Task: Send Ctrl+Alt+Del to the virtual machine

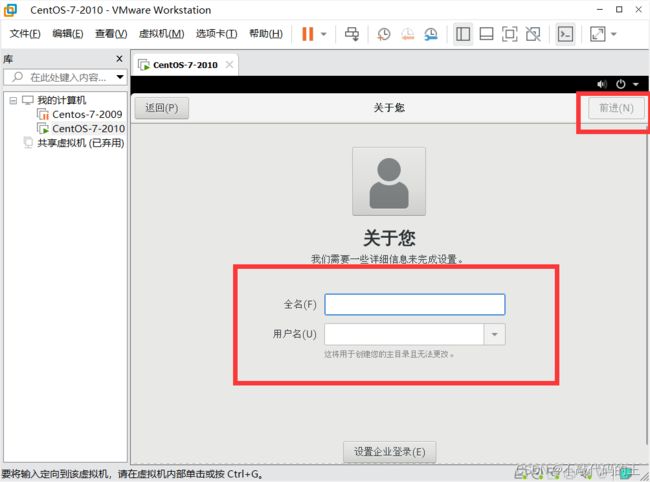Action: (352, 34)
